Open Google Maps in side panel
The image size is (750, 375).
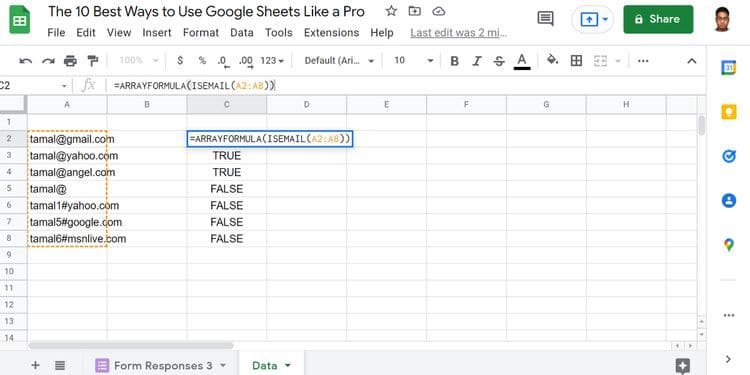coord(728,245)
